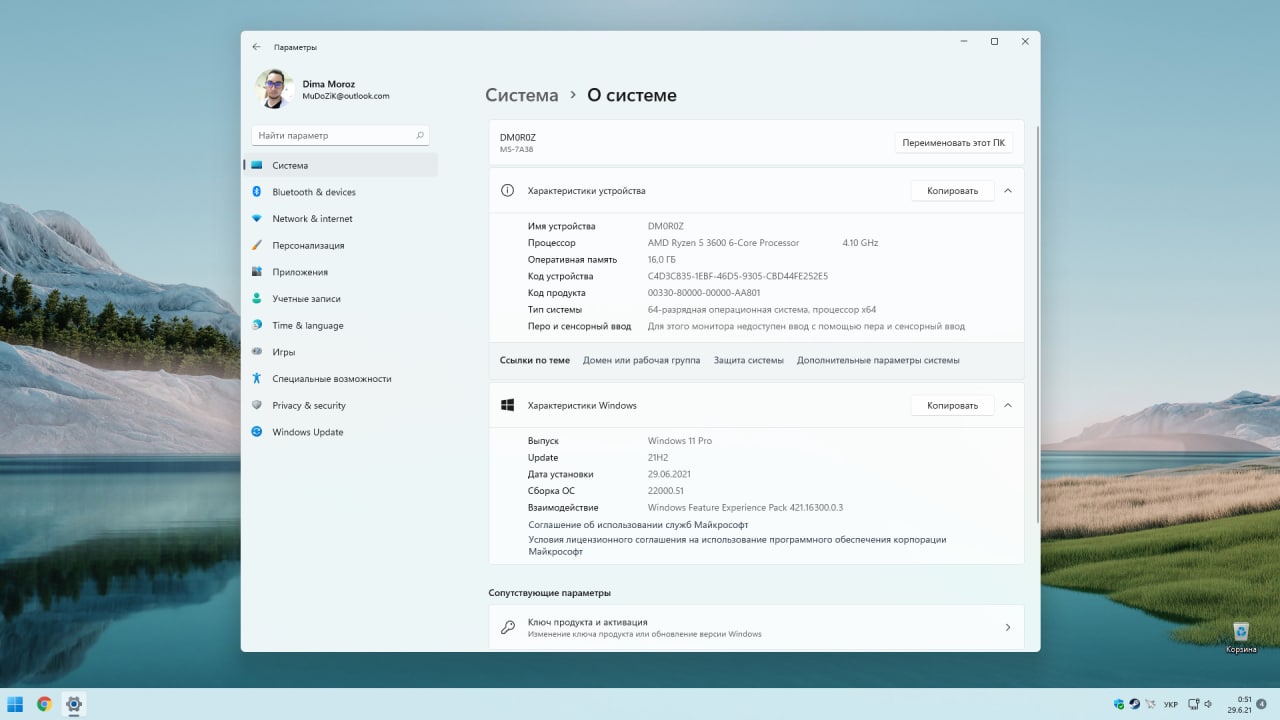The width and height of the screenshot is (1280, 720).
Task: Click the Windows Feature Experience Pack value
Action: 745,508
